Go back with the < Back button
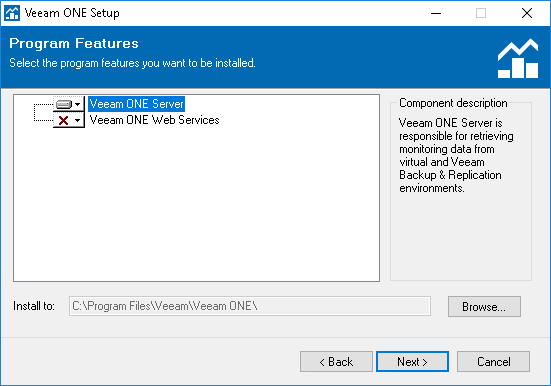This screenshot has width=551, height=386. [x=336, y=361]
